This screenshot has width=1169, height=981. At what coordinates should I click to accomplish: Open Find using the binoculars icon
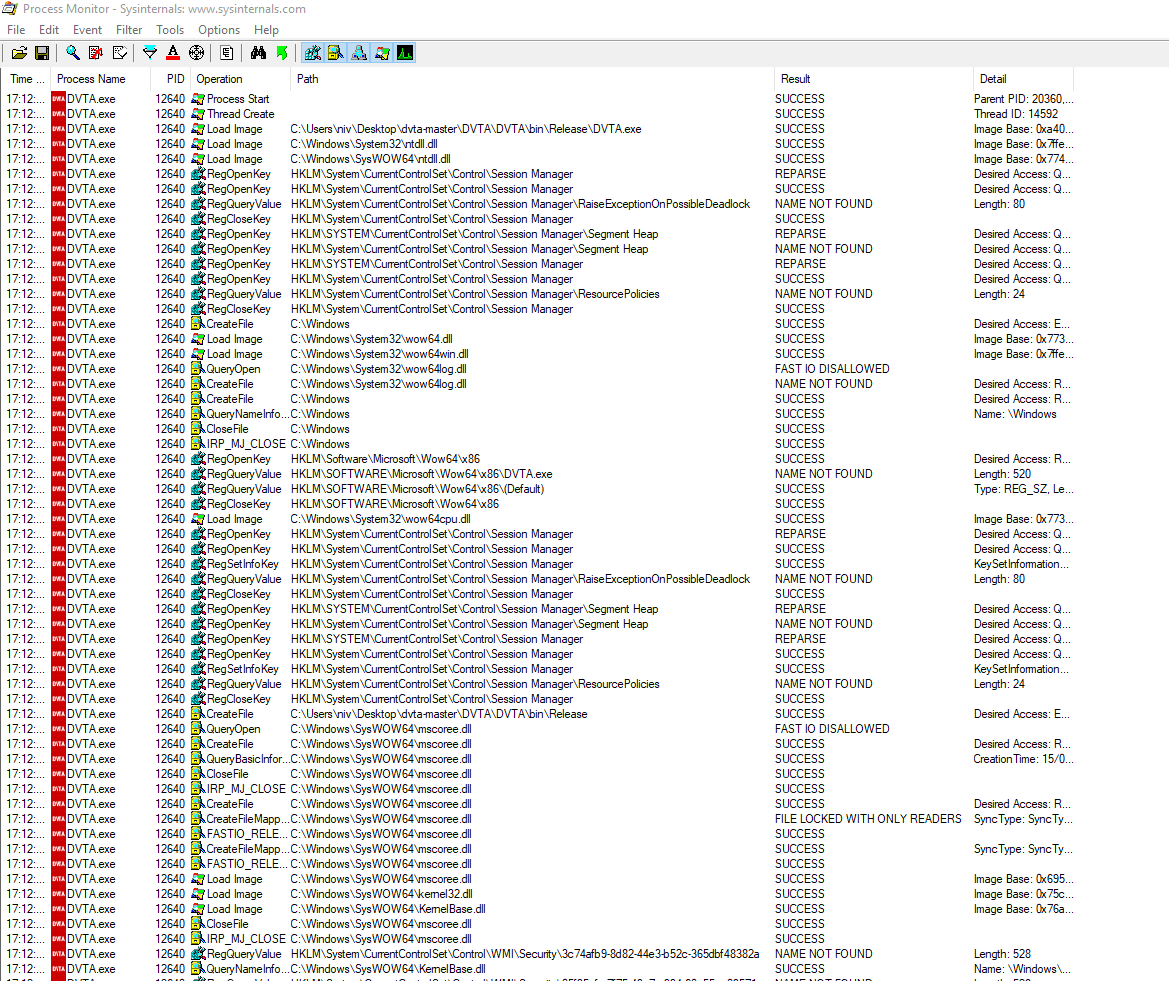pyautogui.click(x=258, y=53)
